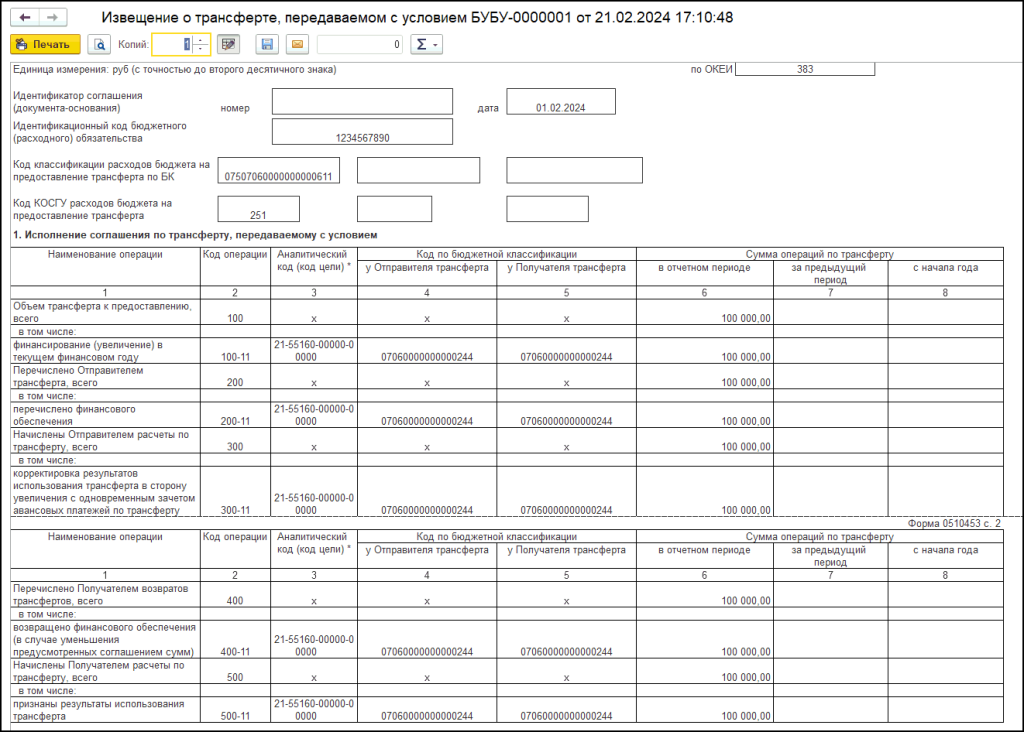The width and height of the screenshot is (1024, 732).
Task: Click the forward navigation arrow
Action: (x=52, y=18)
